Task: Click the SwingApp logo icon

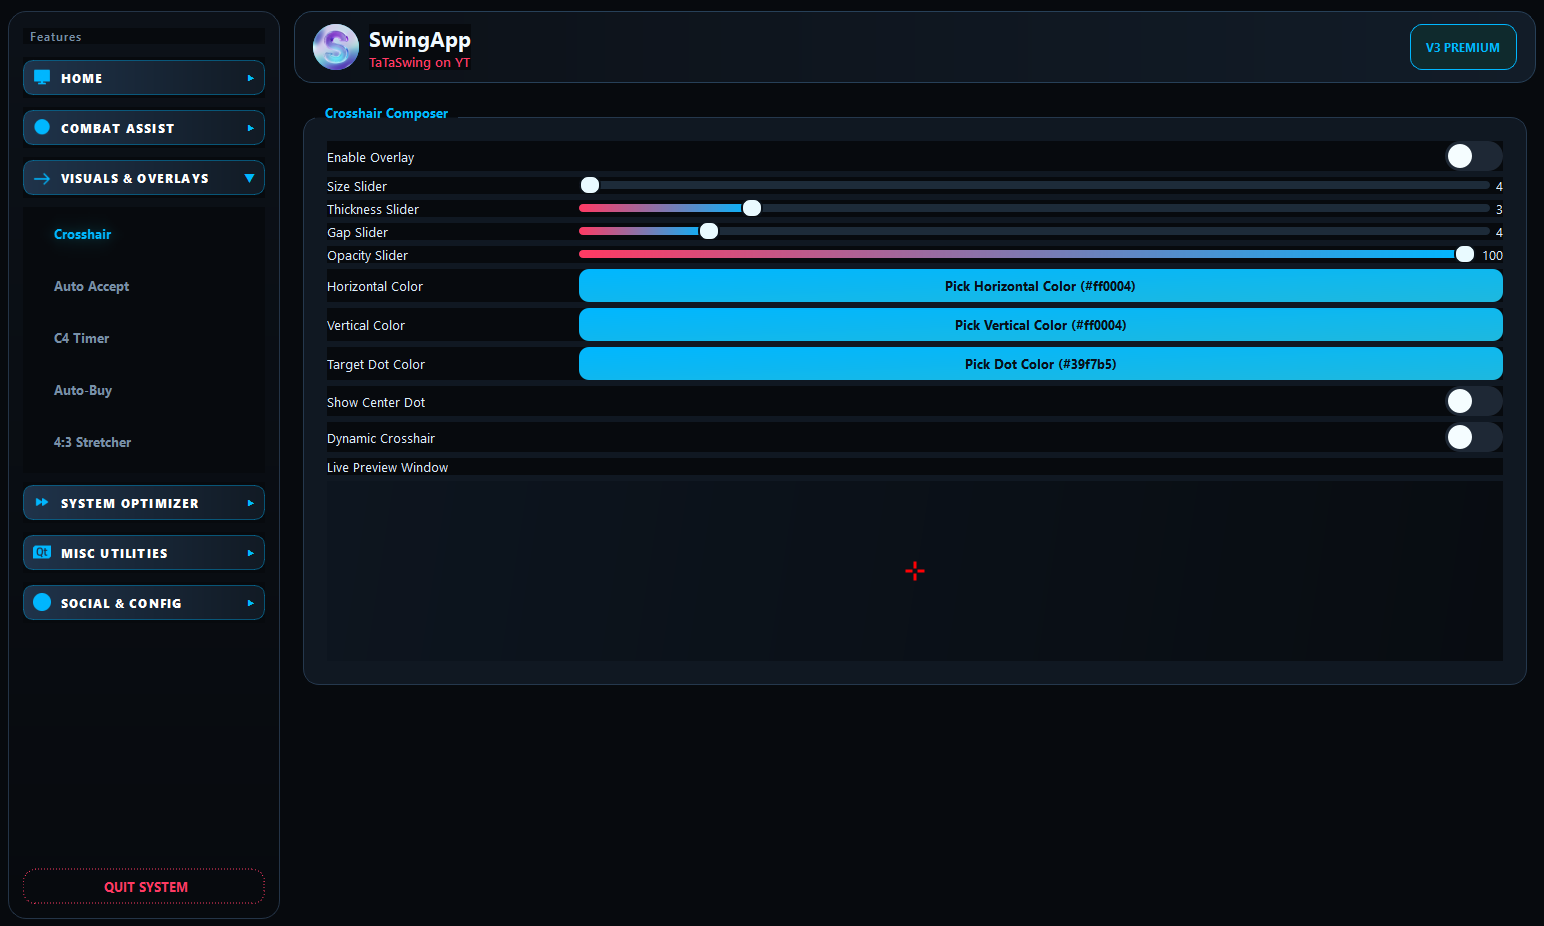Action: click(x=336, y=47)
